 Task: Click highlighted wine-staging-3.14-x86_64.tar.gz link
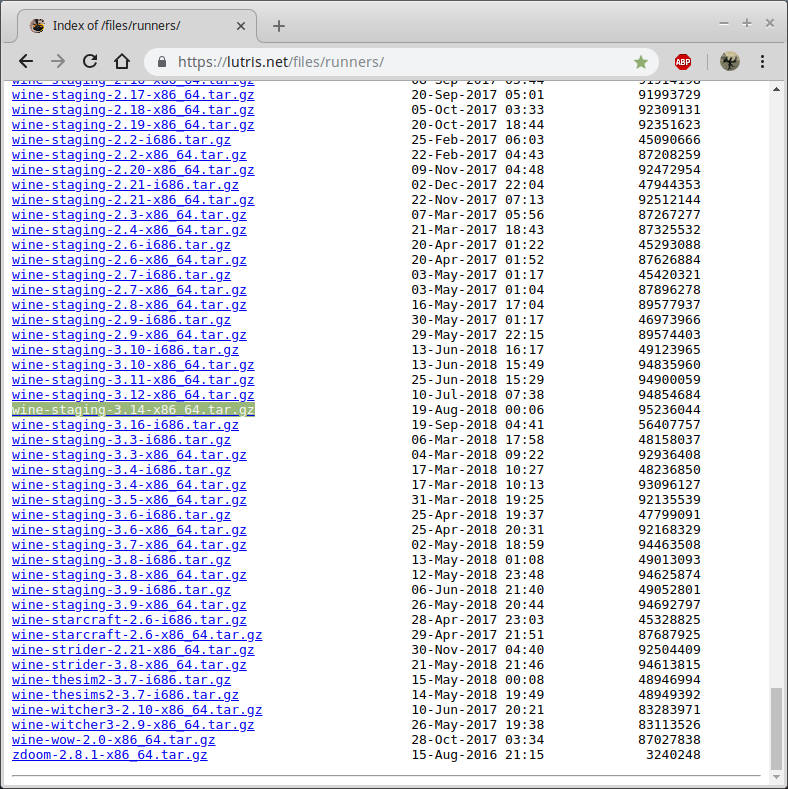point(133,410)
